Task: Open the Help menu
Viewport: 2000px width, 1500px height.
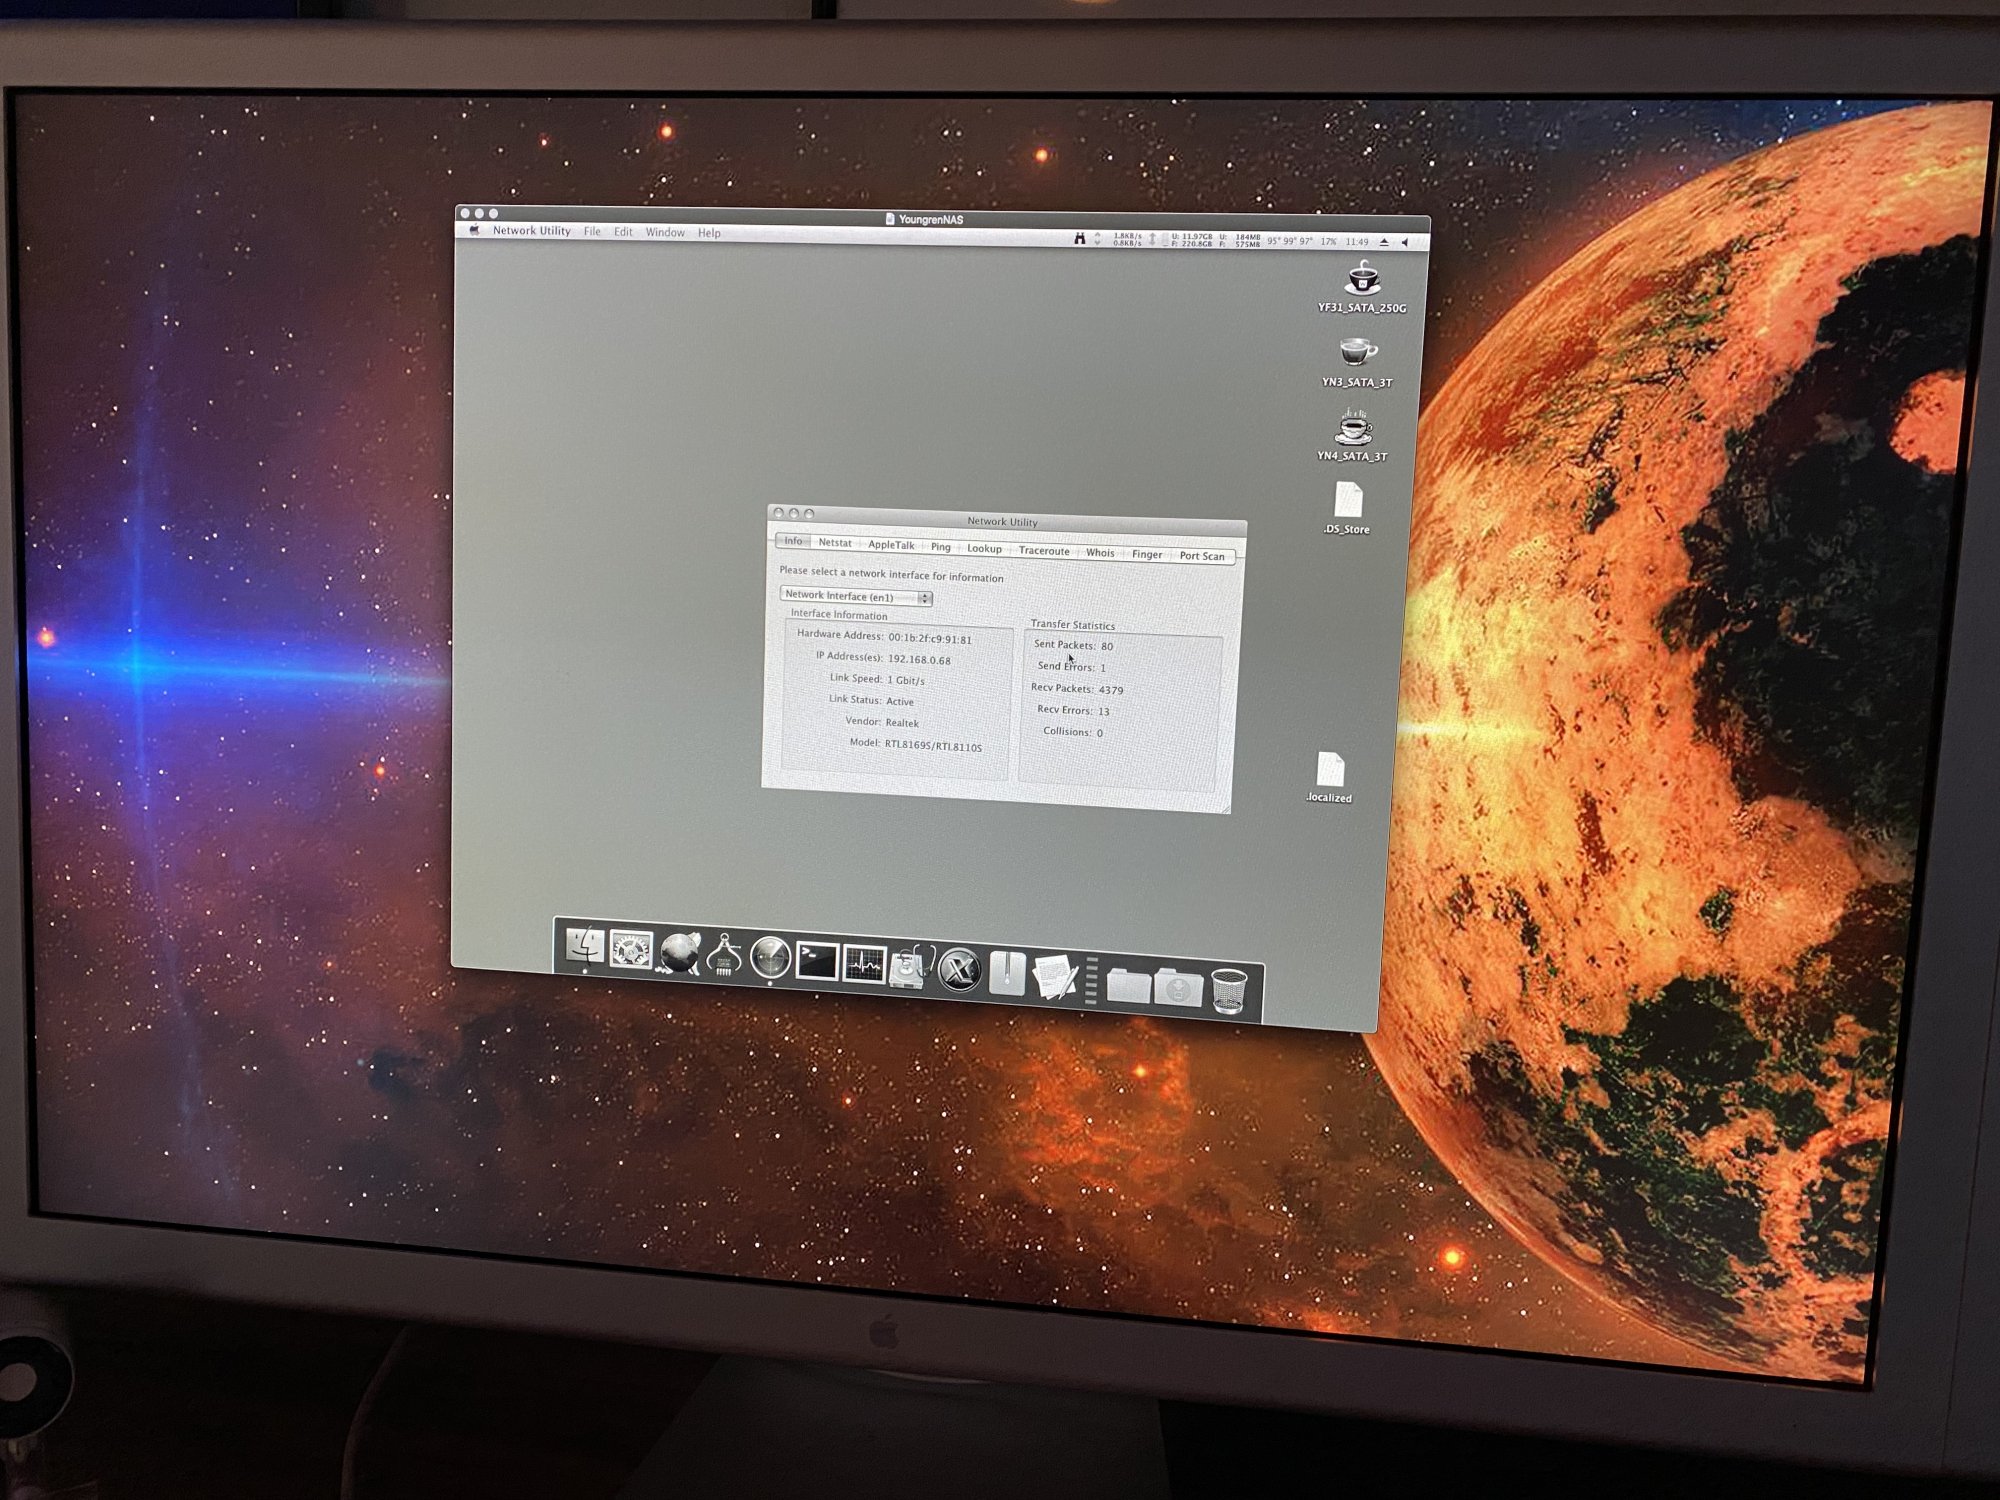Action: tap(709, 233)
